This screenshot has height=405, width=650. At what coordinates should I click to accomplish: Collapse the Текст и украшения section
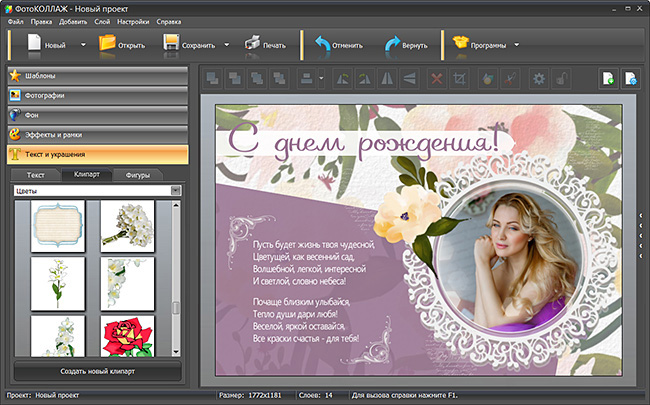[x=98, y=154]
